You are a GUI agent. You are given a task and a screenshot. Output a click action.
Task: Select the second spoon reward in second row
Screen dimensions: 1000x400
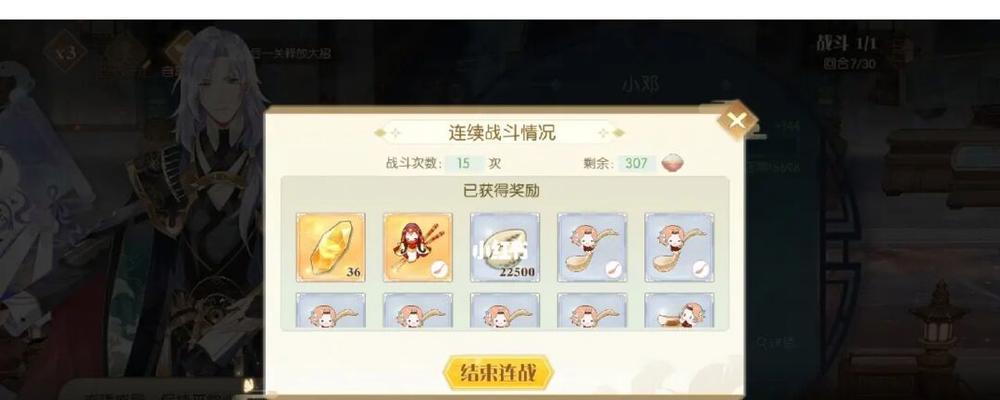[418, 311]
